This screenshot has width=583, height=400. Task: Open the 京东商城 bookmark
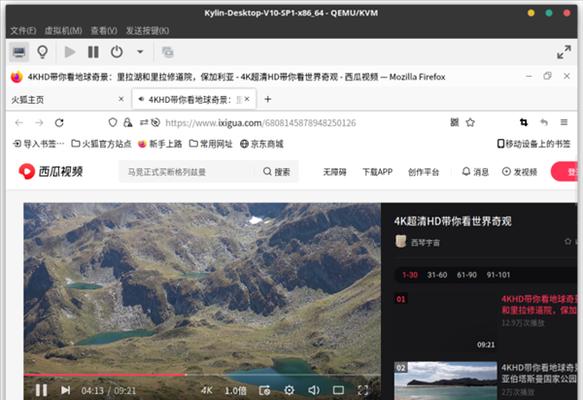tap(262, 143)
